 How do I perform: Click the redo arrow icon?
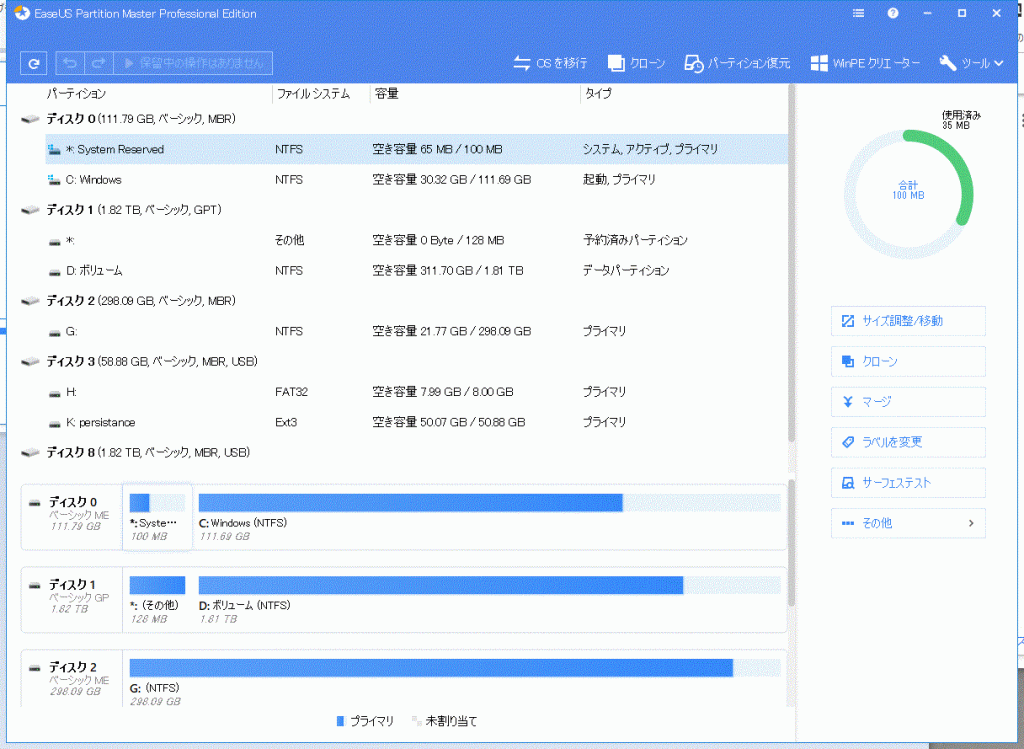[99, 63]
